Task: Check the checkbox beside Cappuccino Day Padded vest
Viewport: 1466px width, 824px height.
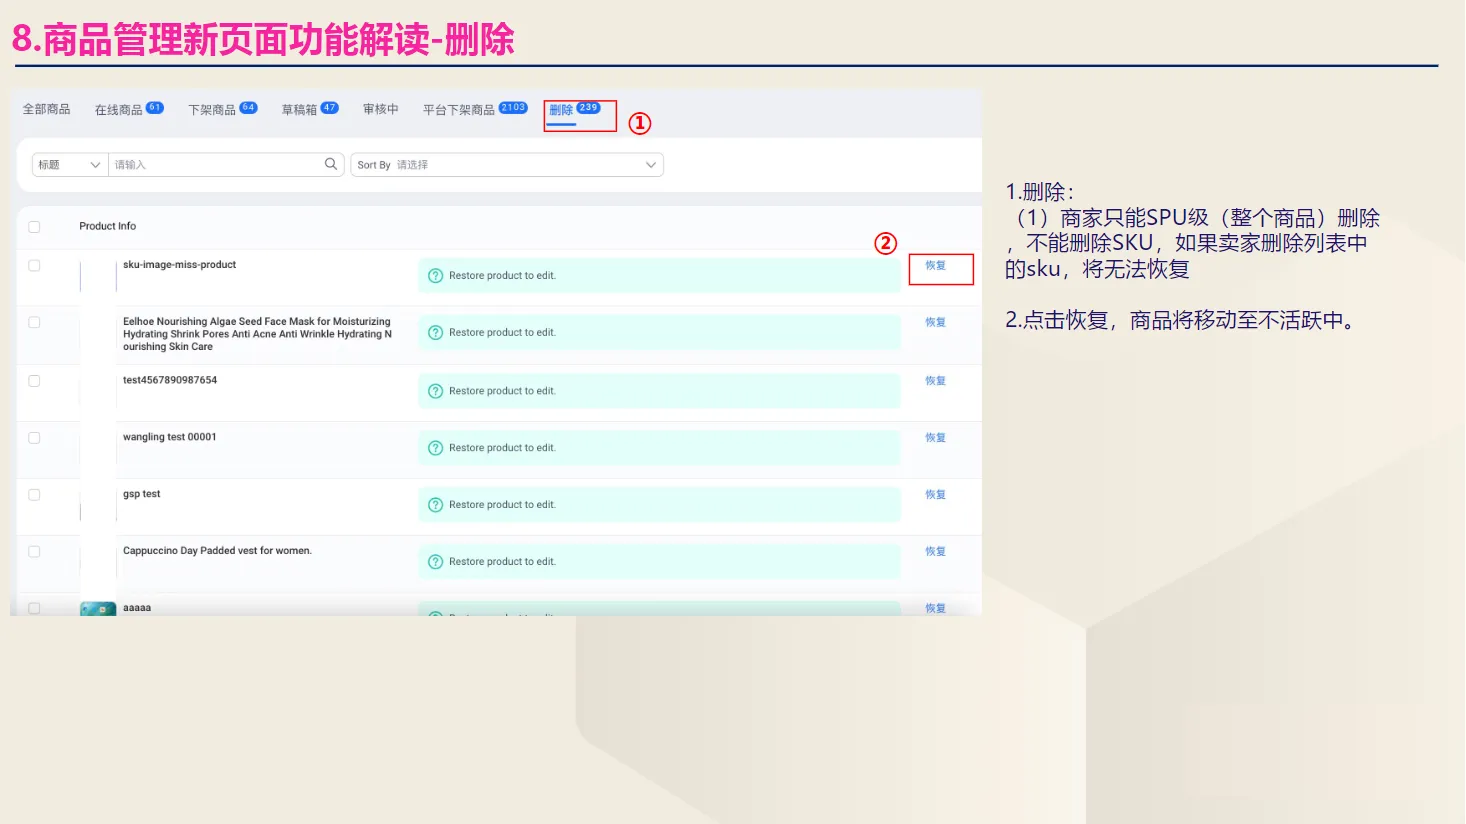Action: click(34, 551)
